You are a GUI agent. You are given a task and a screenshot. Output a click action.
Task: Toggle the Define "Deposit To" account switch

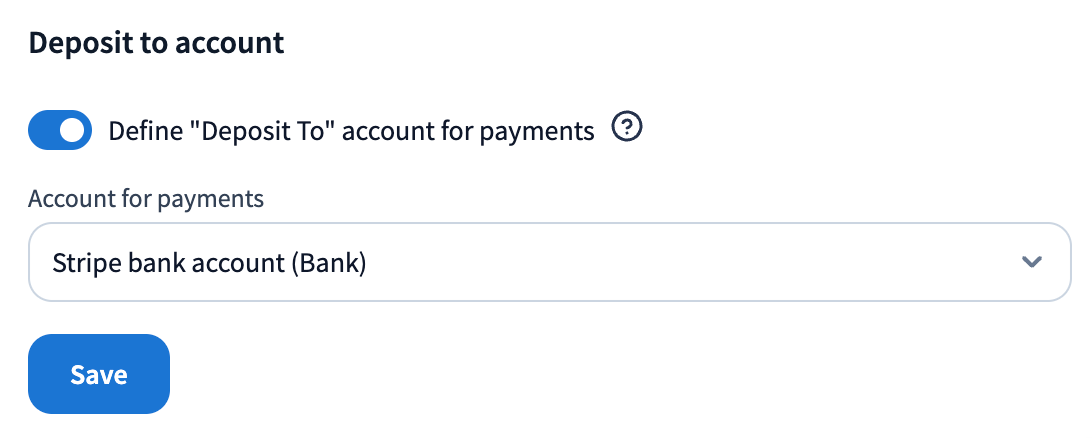click(60, 130)
